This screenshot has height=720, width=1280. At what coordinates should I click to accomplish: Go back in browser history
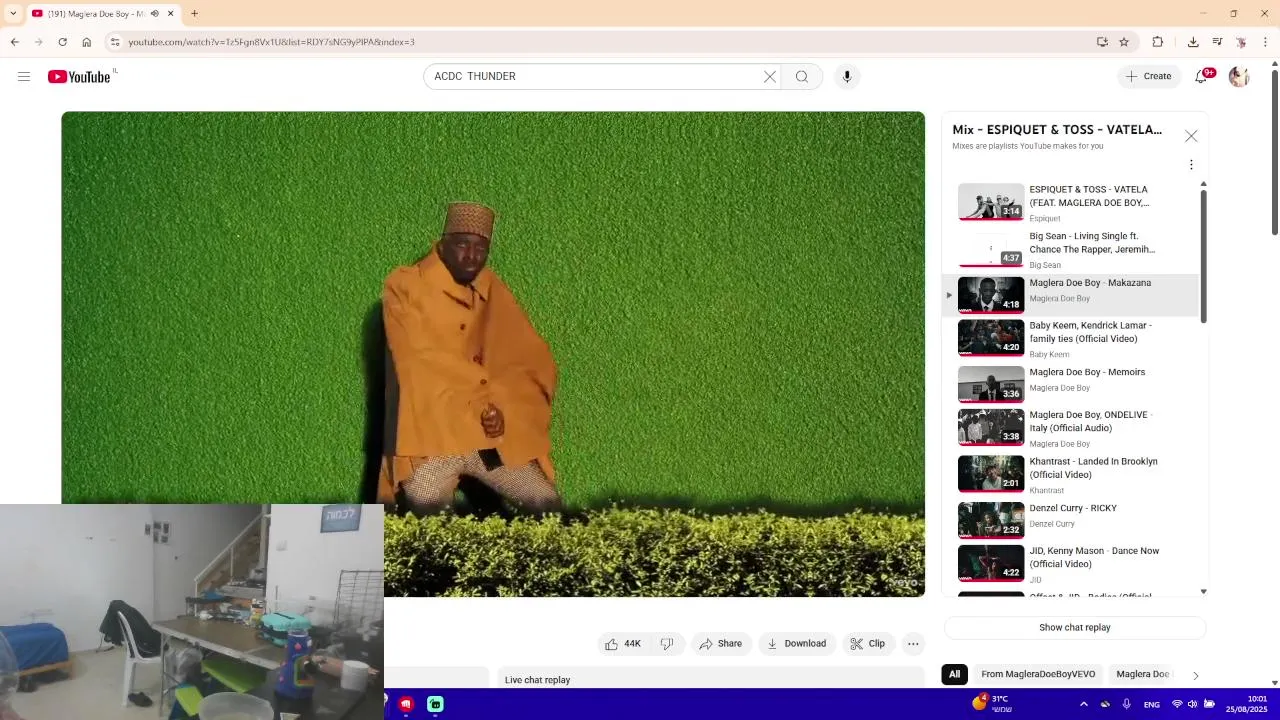pyautogui.click(x=14, y=42)
